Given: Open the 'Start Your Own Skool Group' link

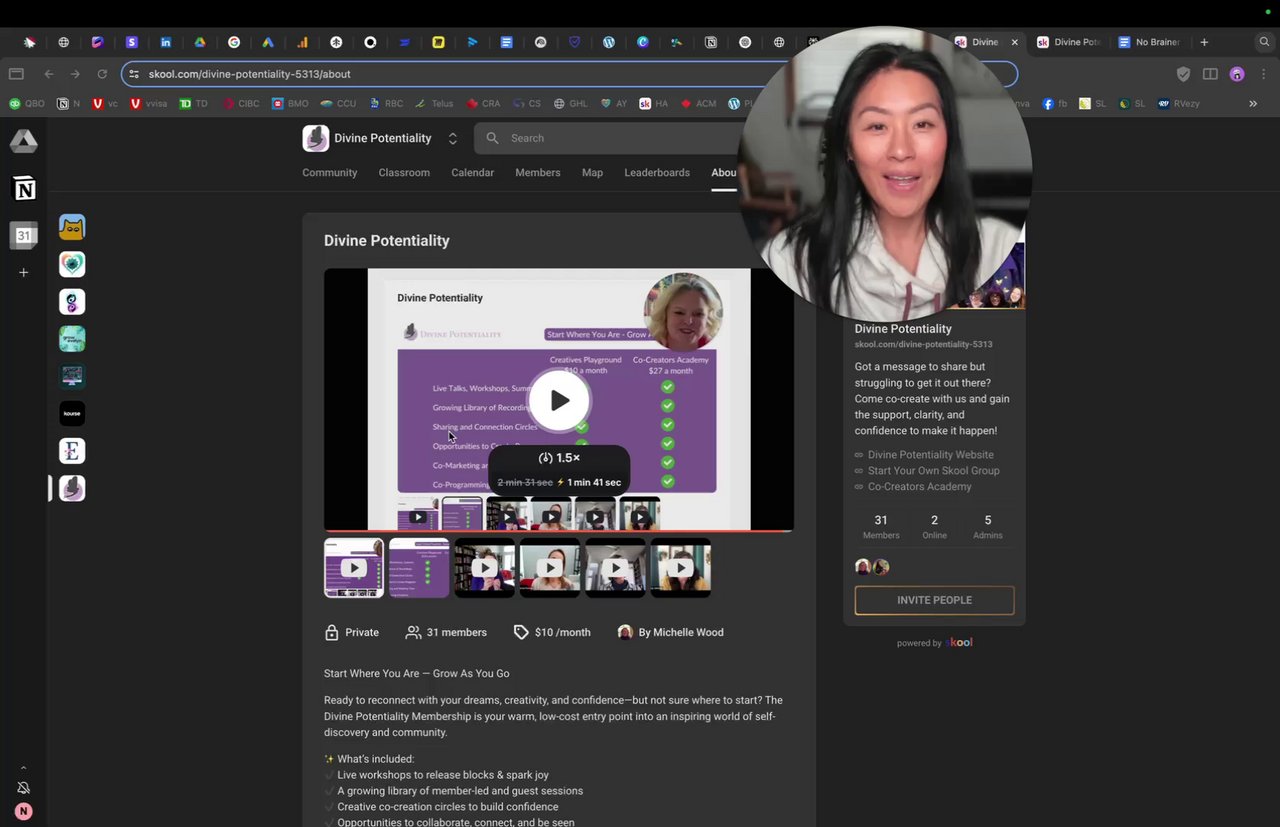Looking at the screenshot, I should click(x=934, y=471).
